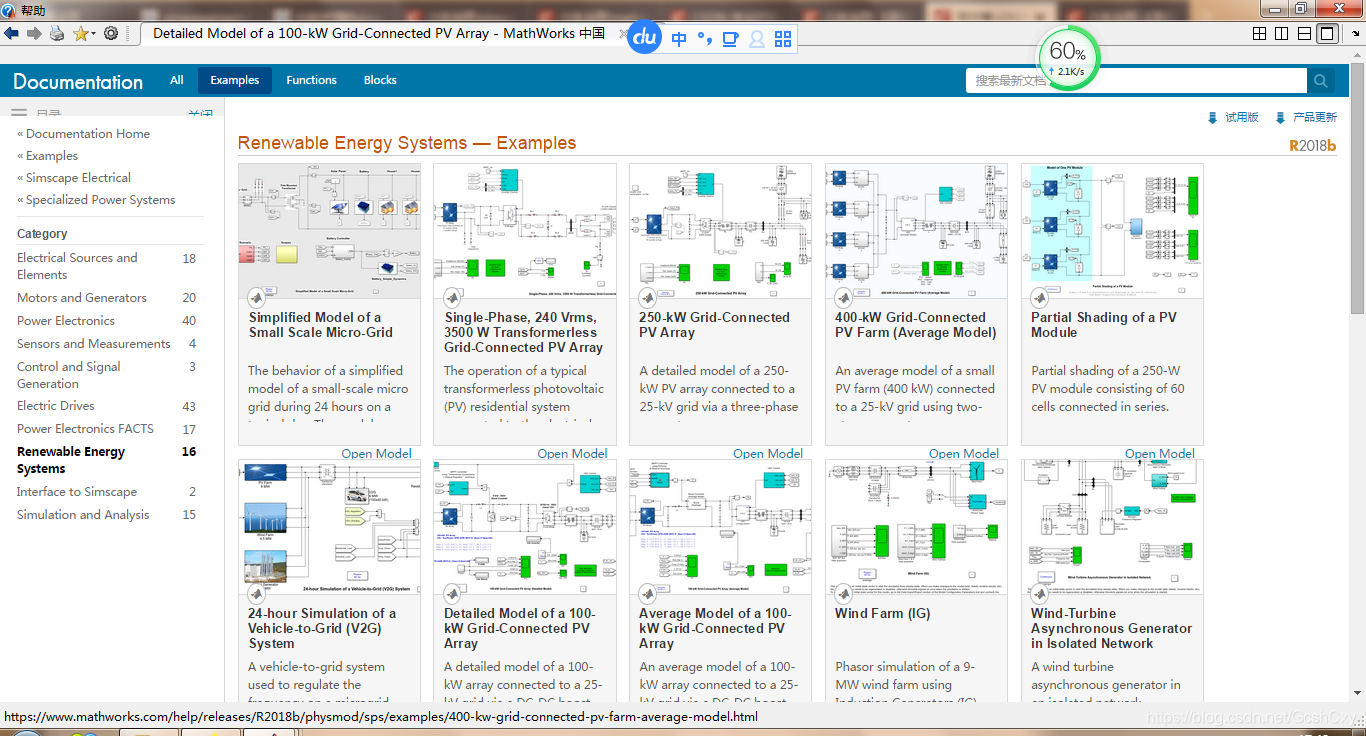This screenshot has height=736, width=1366.
Task: Open Model for Partial Shading example
Action: point(1160,454)
